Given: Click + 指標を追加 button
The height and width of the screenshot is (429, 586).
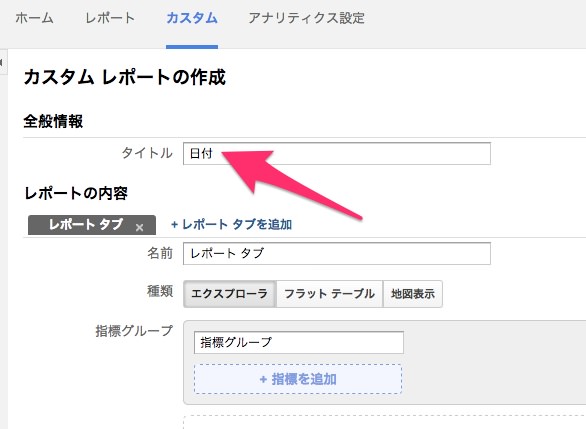Looking at the screenshot, I should [x=298, y=379].
